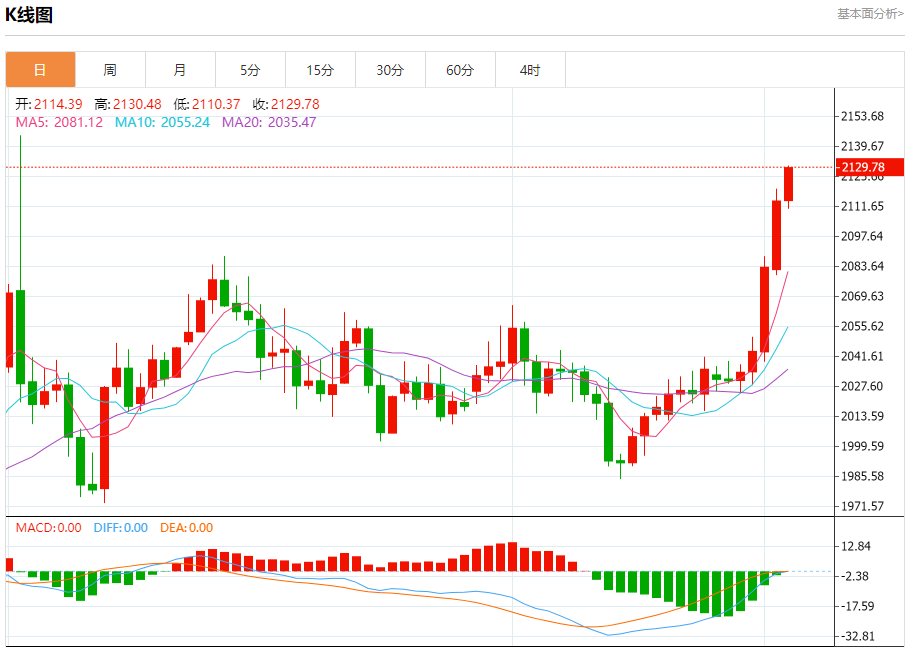Viewport: 910px width, 647px height.
Task: Open the 4时 interval tab
Action: pyautogui.click(x=530, y=70)
